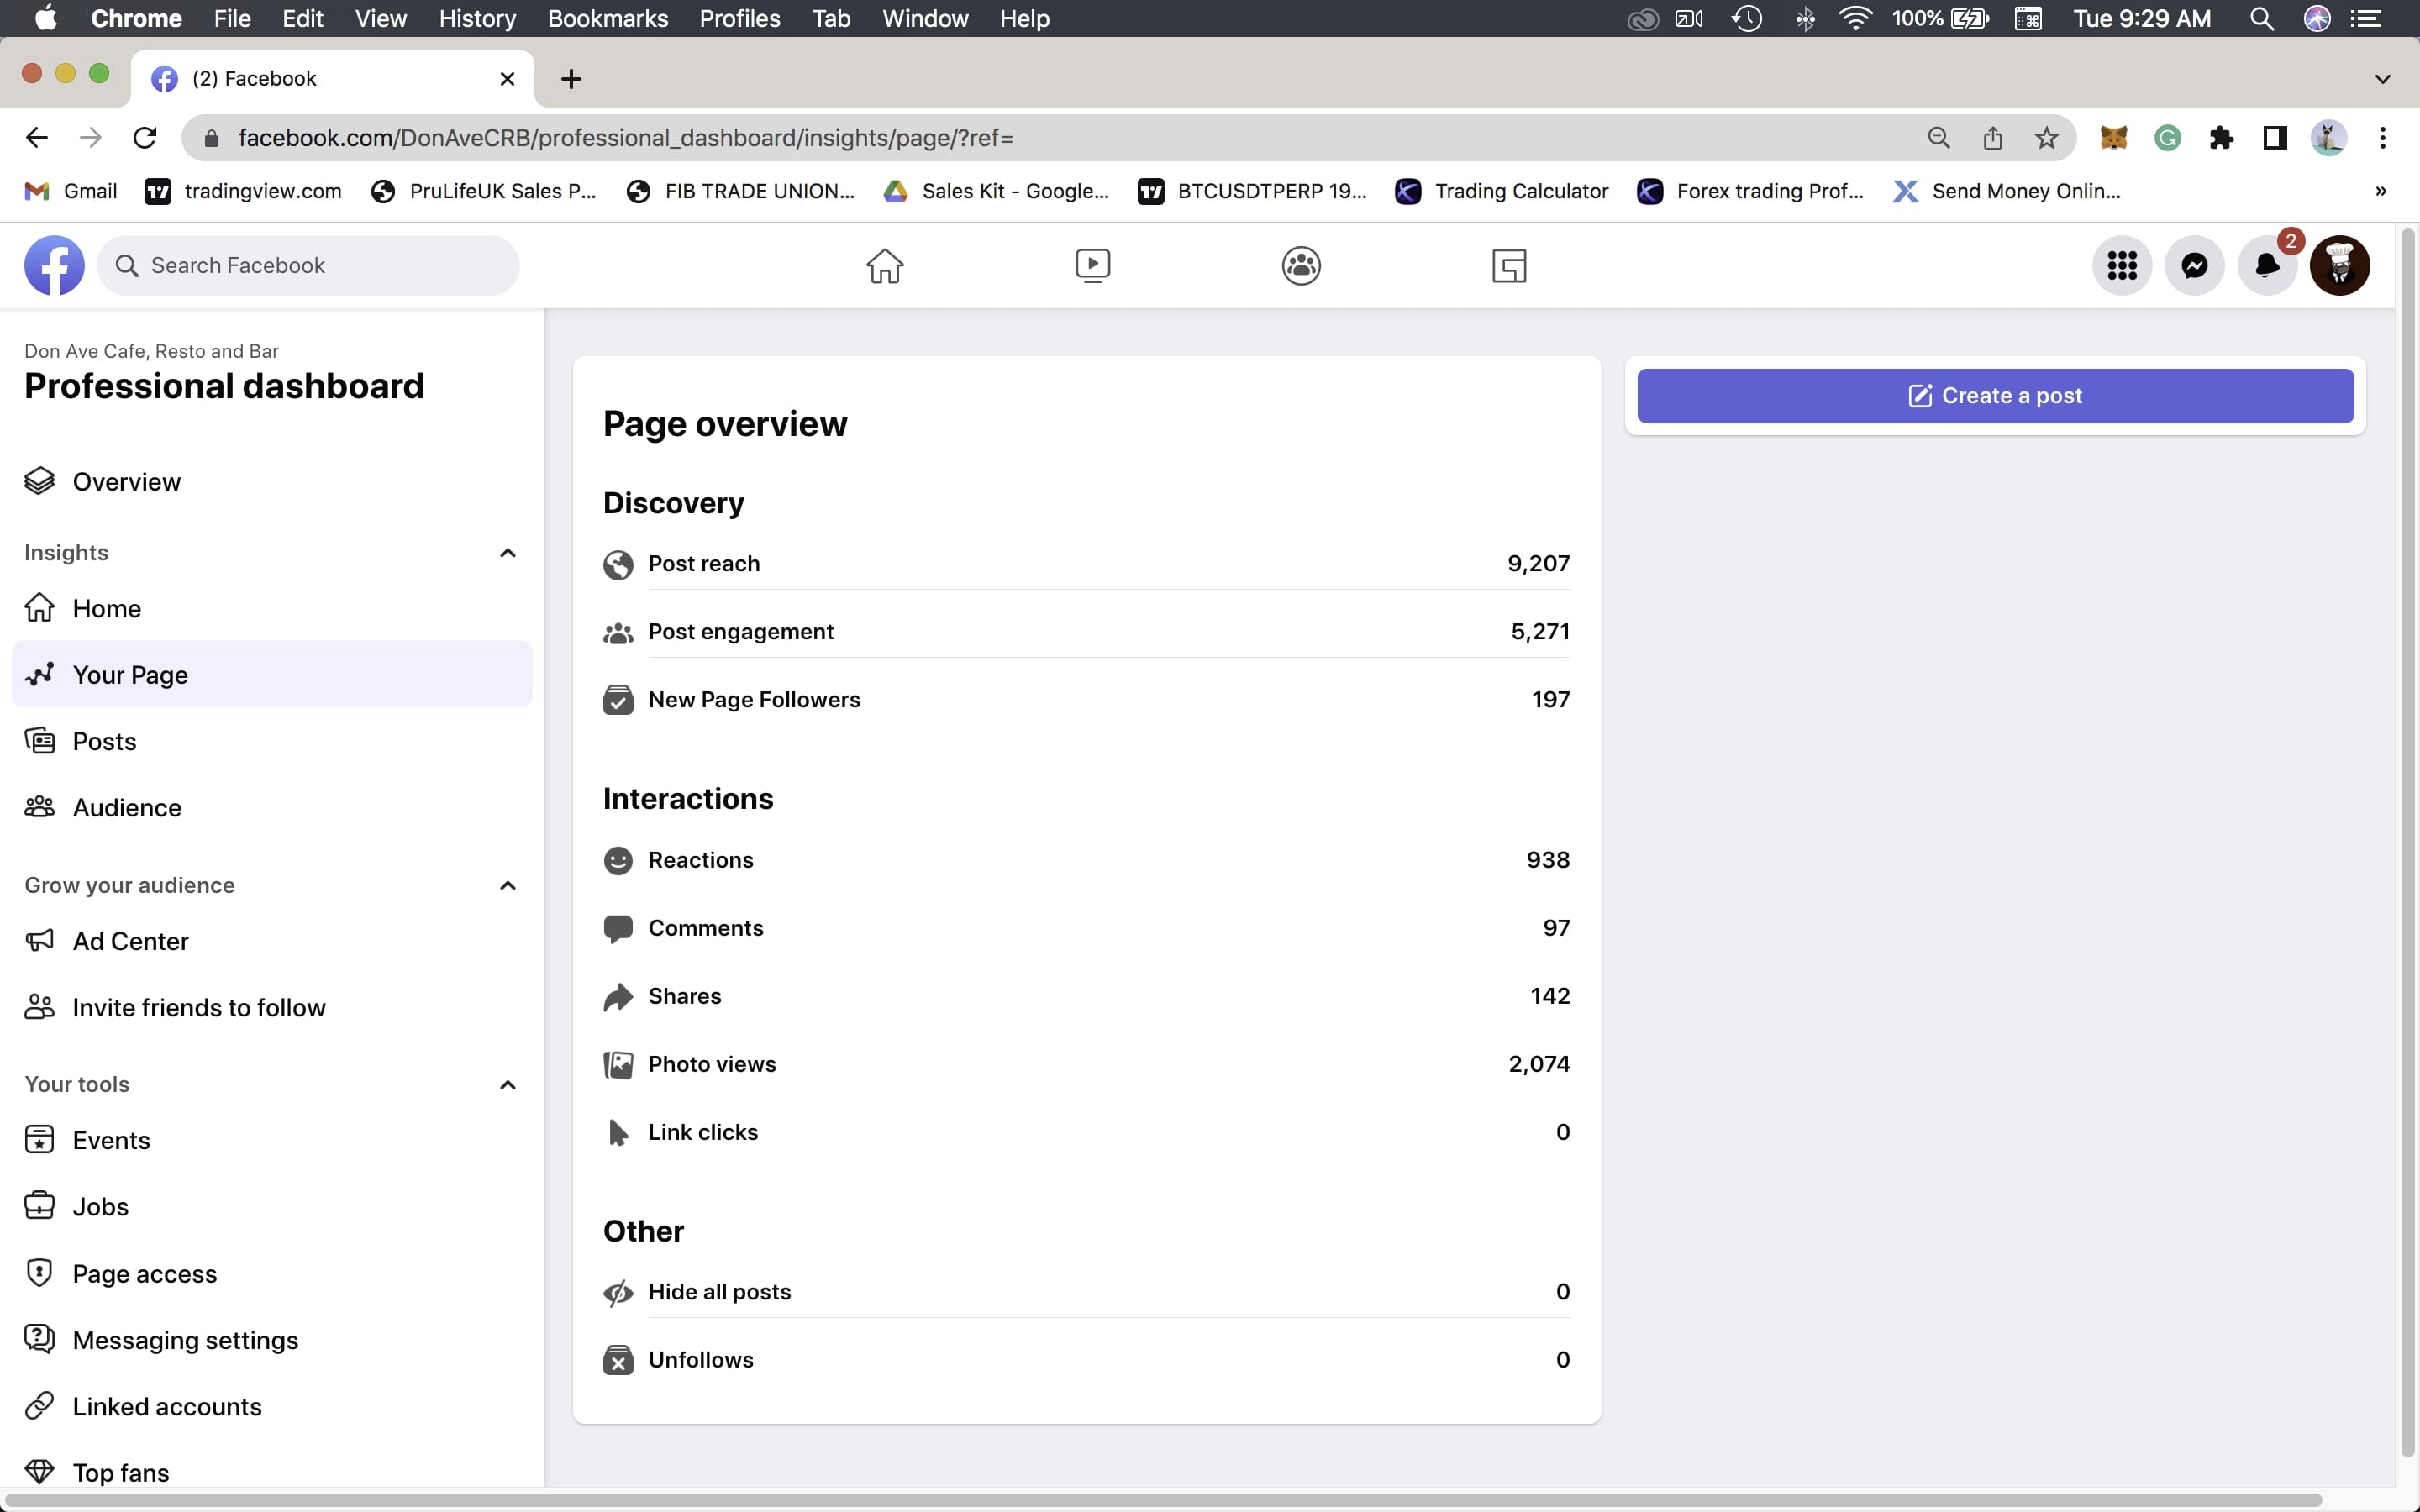This screenshot has height=1512, width=2420.
Task: Collapse the Insights section
Action: click(507, 553)
